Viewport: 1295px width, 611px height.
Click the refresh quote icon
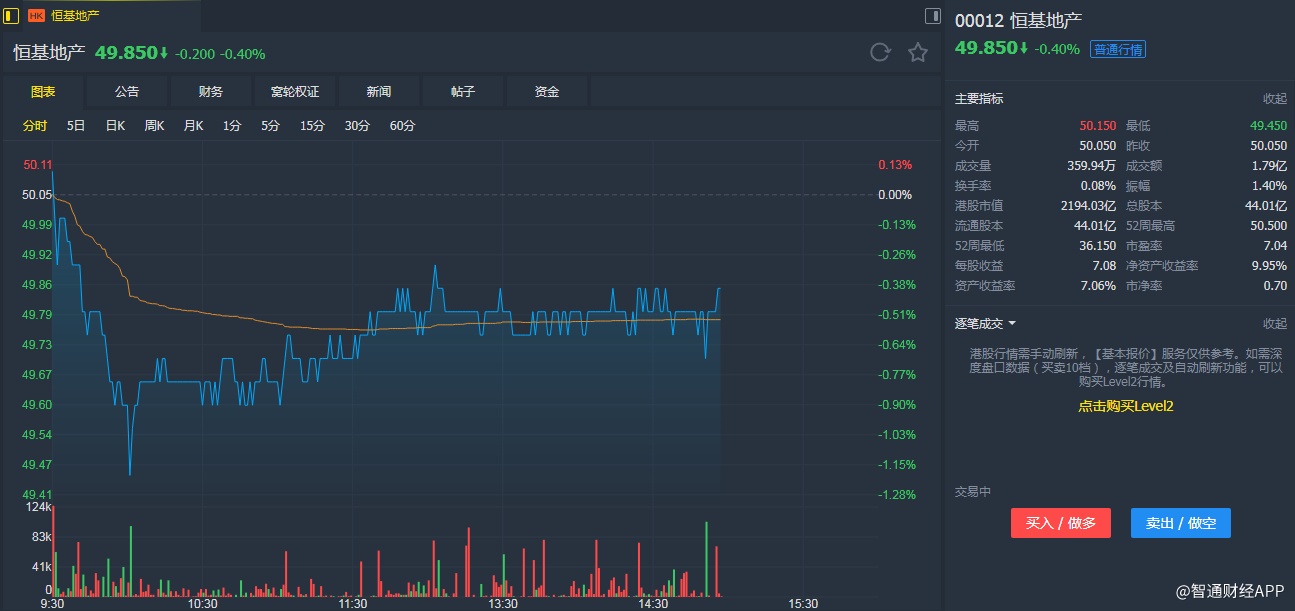click(880, 53)
